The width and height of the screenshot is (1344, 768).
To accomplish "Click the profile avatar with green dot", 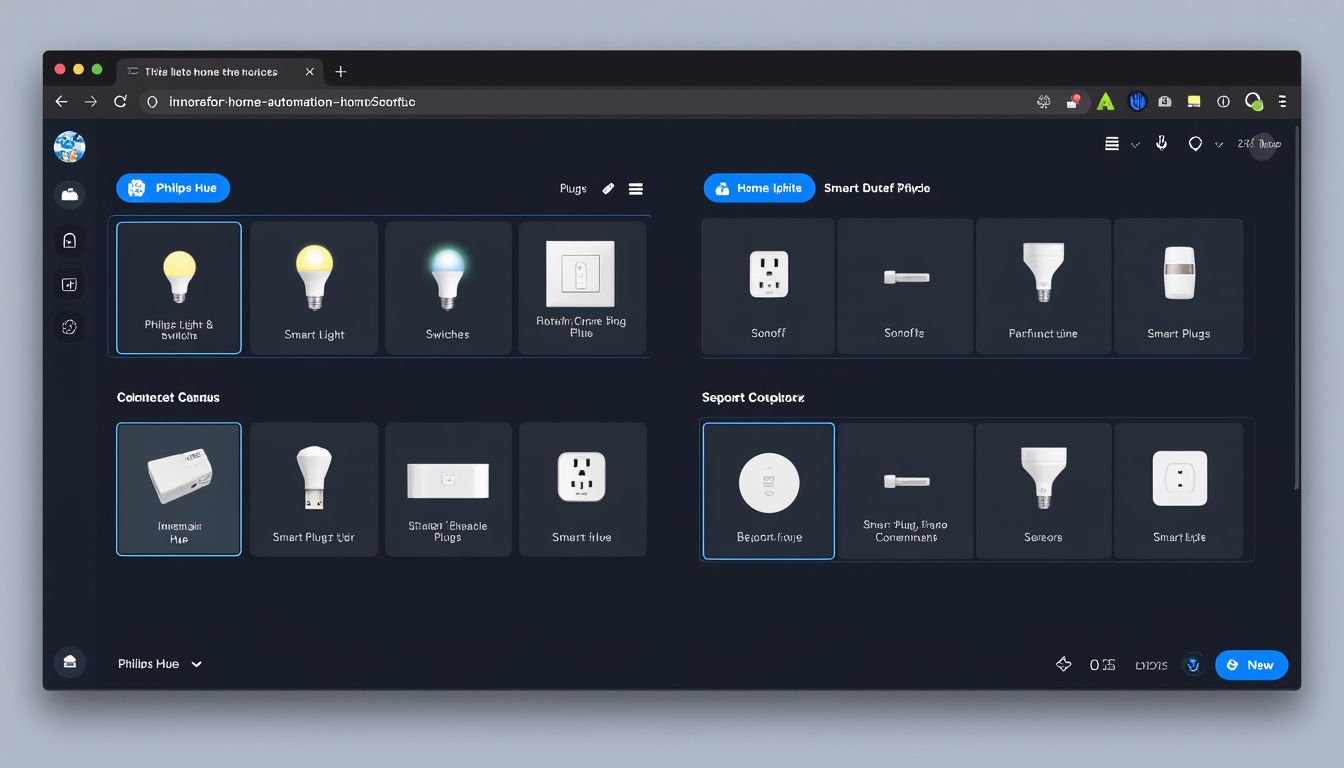I will click(x=1254, y=101).
